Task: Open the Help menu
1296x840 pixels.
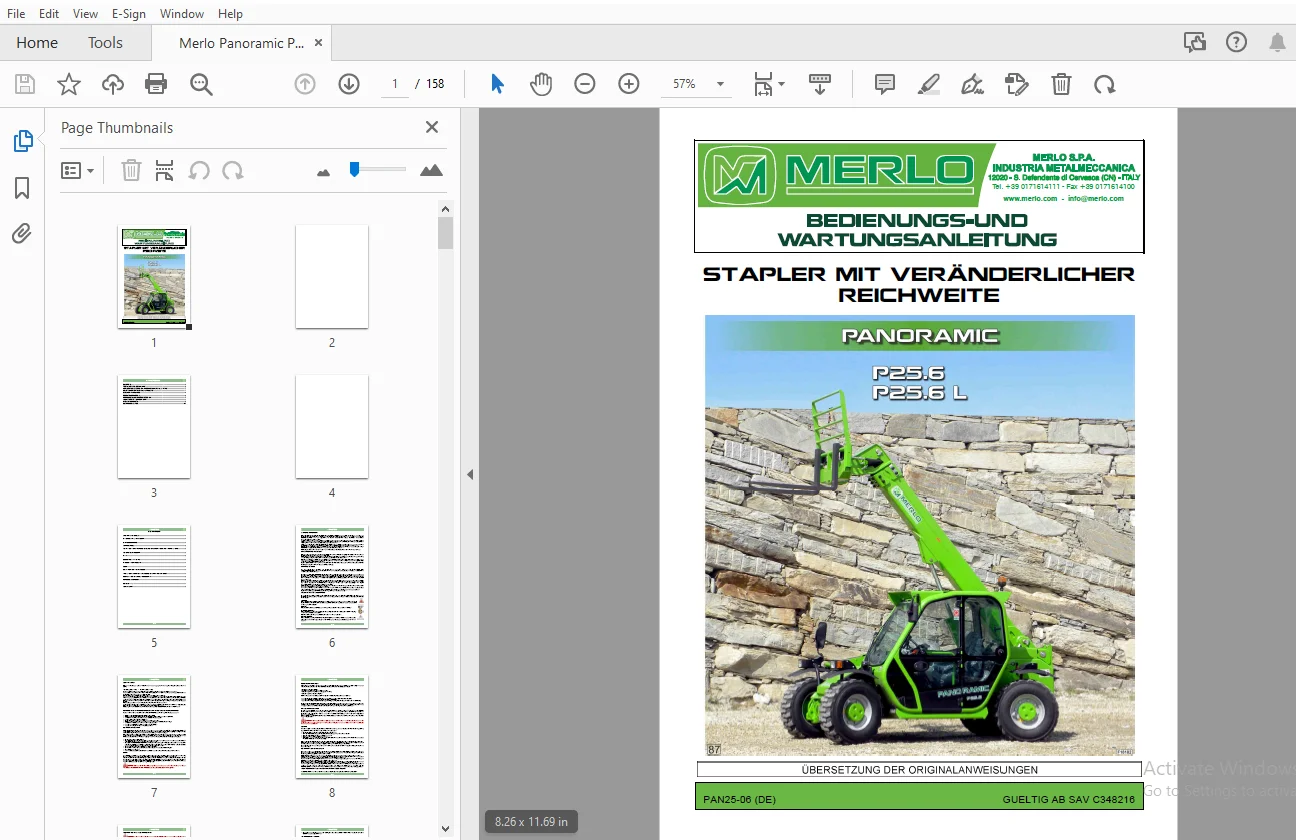Action: (230, 14)
